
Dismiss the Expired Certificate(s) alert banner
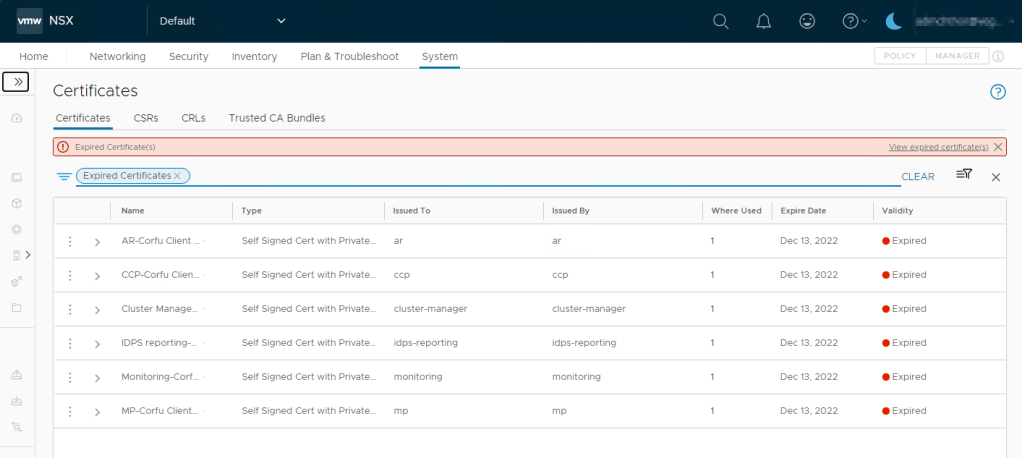[x=997, y=147]
